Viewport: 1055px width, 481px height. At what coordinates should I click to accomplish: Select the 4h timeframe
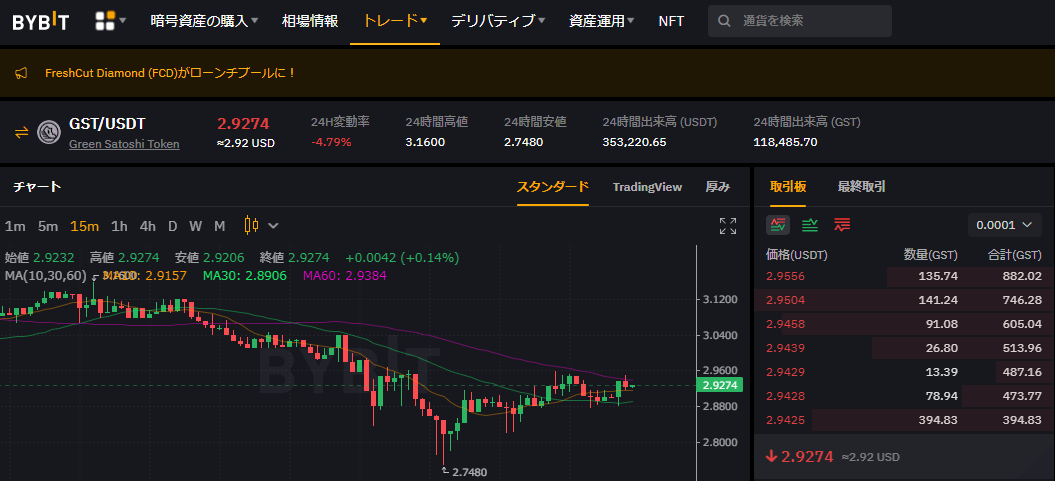[147, 226]
